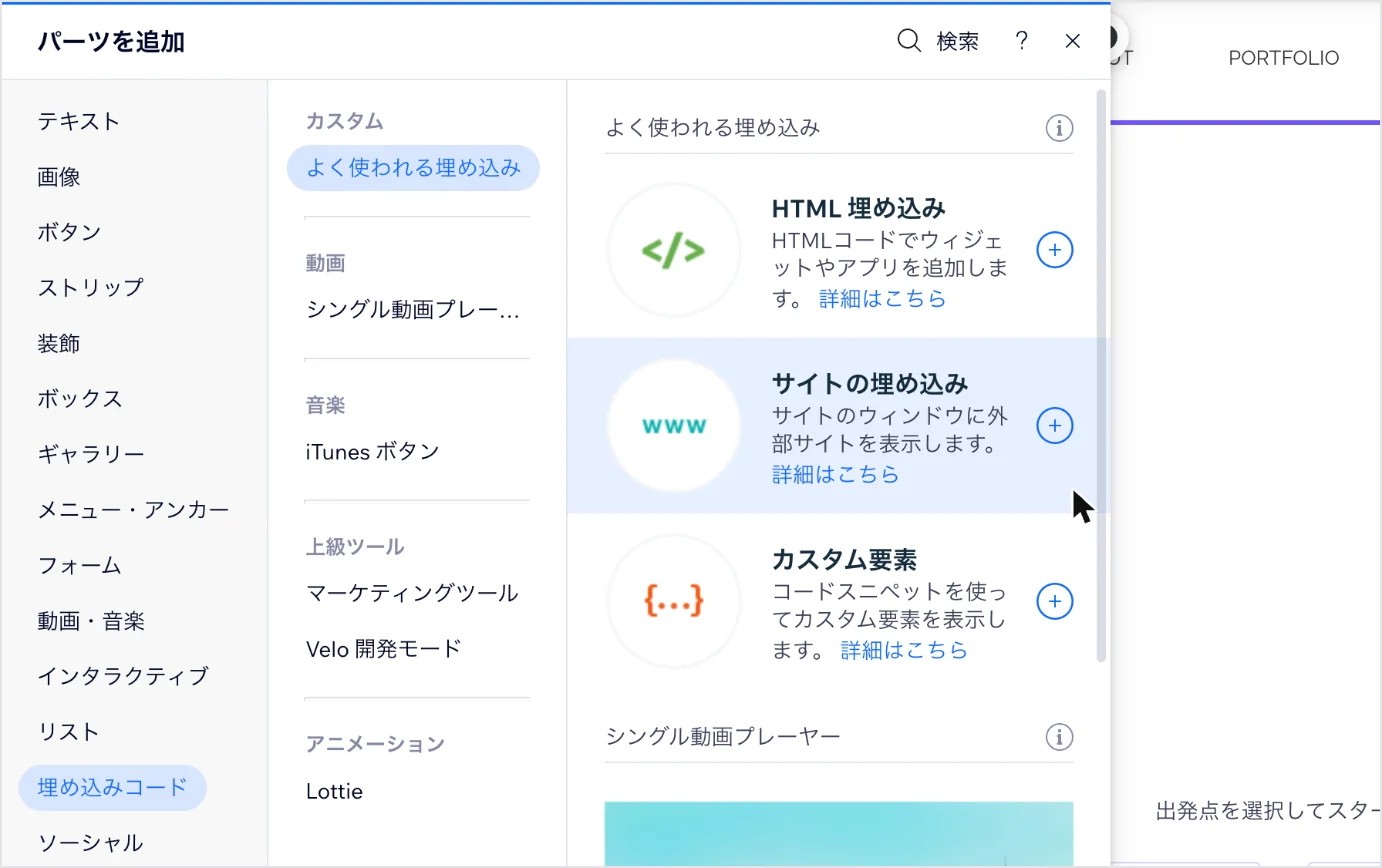Open help with the question mark icon
The image size is (1382, 868).
tap(1021, 41)
